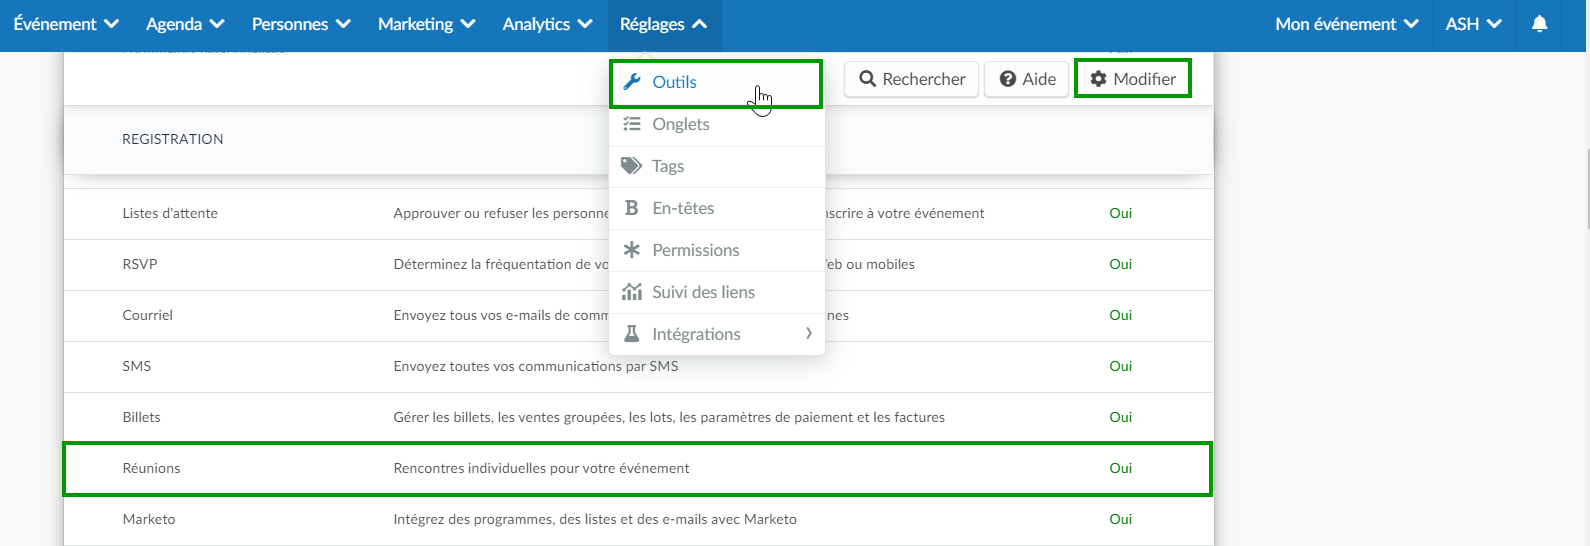Image resolution: width=1590 pixels, height=546 pixels.
Task: Click Oui value in the RSVP row
Action: pos(1121,264)
